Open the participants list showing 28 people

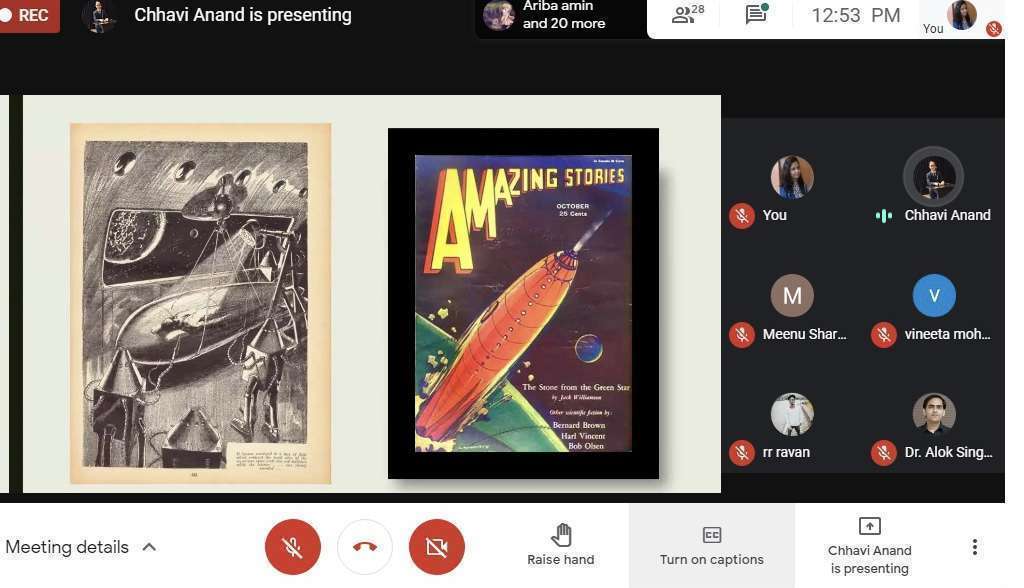[x=688, y=14]
